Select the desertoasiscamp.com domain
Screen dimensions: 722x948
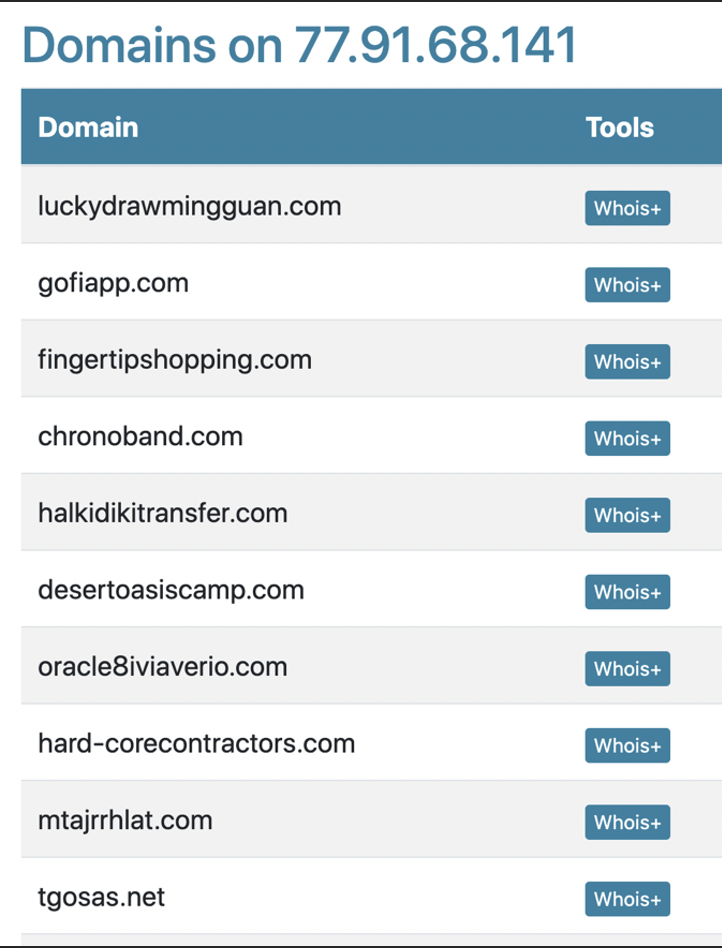point(171,591)
